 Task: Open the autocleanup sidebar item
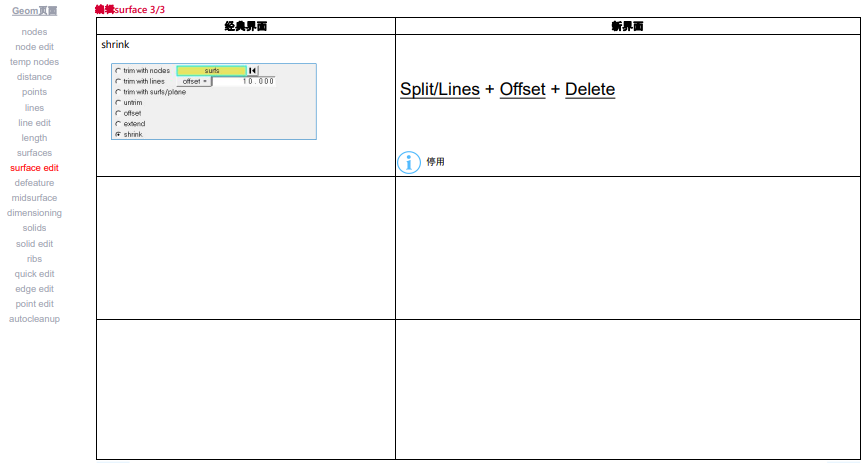pos(34,319)
